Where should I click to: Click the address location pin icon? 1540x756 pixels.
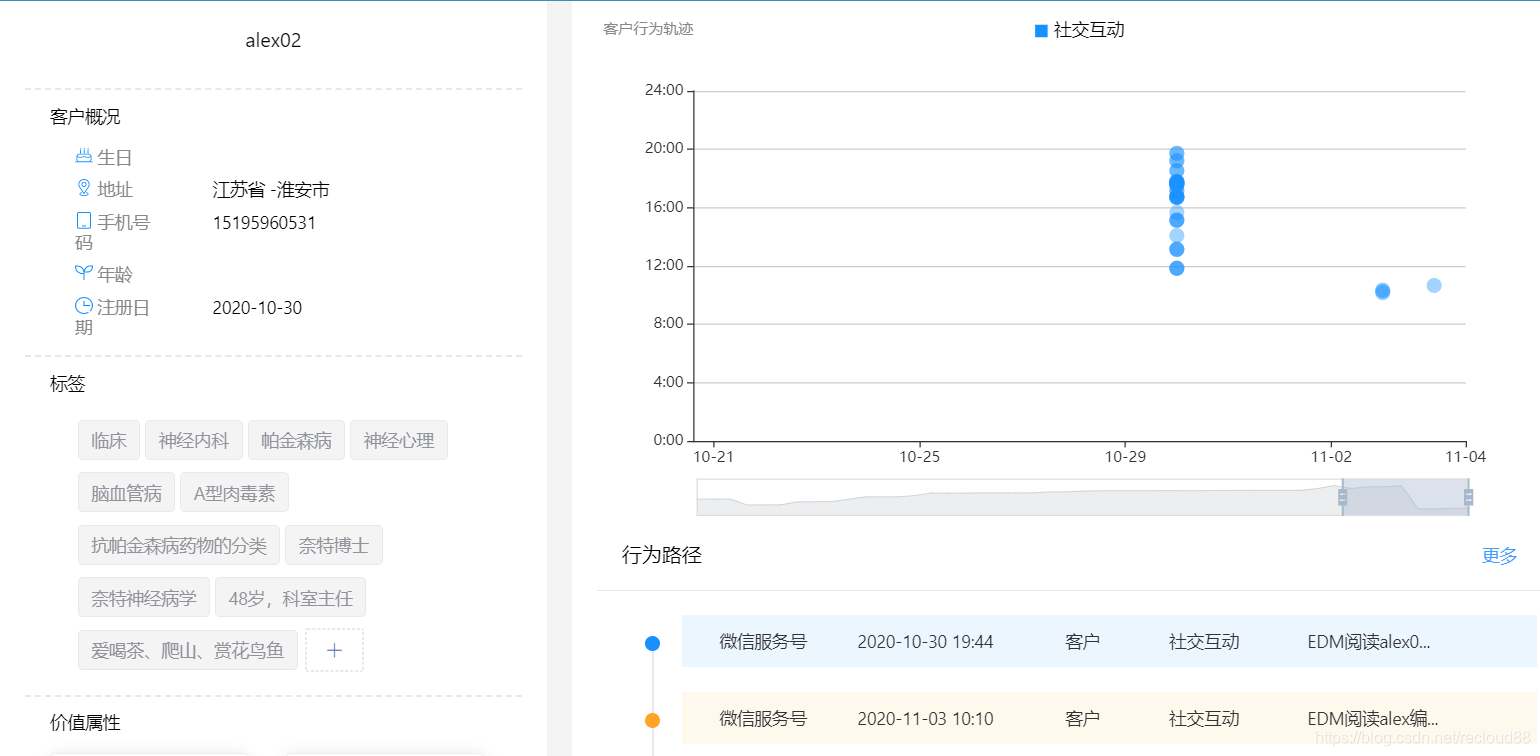84,188
